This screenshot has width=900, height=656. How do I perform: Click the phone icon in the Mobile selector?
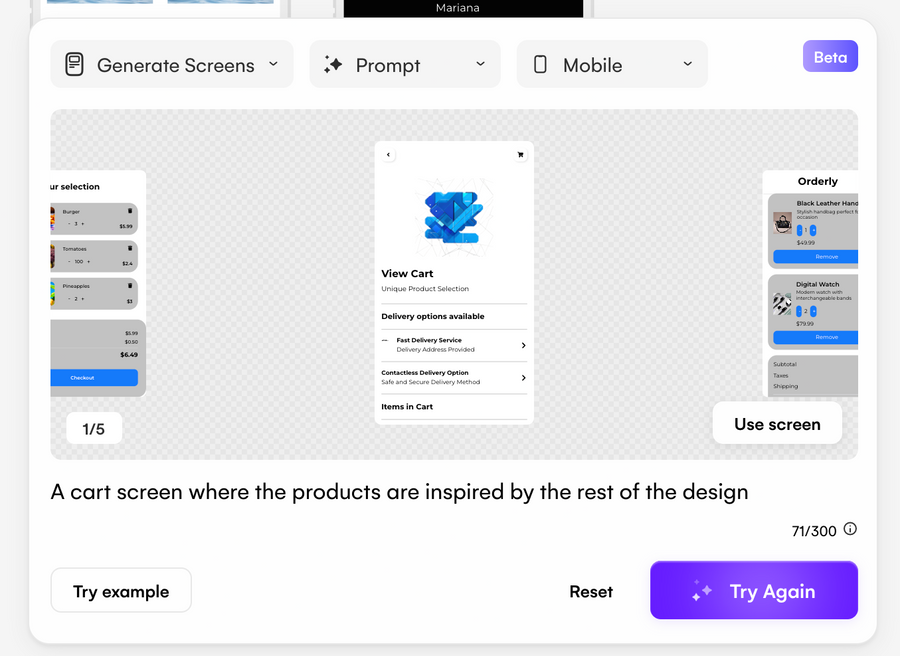[540, 63]
